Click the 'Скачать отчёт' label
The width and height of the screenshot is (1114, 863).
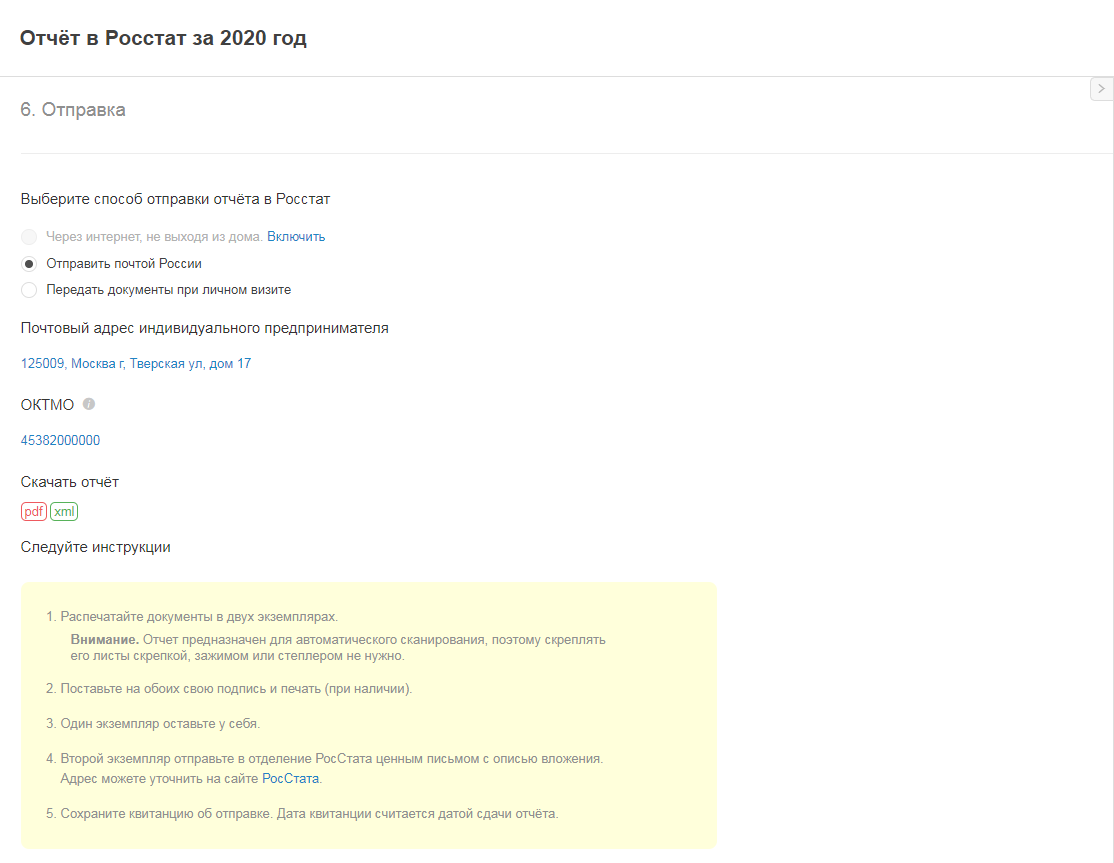(69, 482)
